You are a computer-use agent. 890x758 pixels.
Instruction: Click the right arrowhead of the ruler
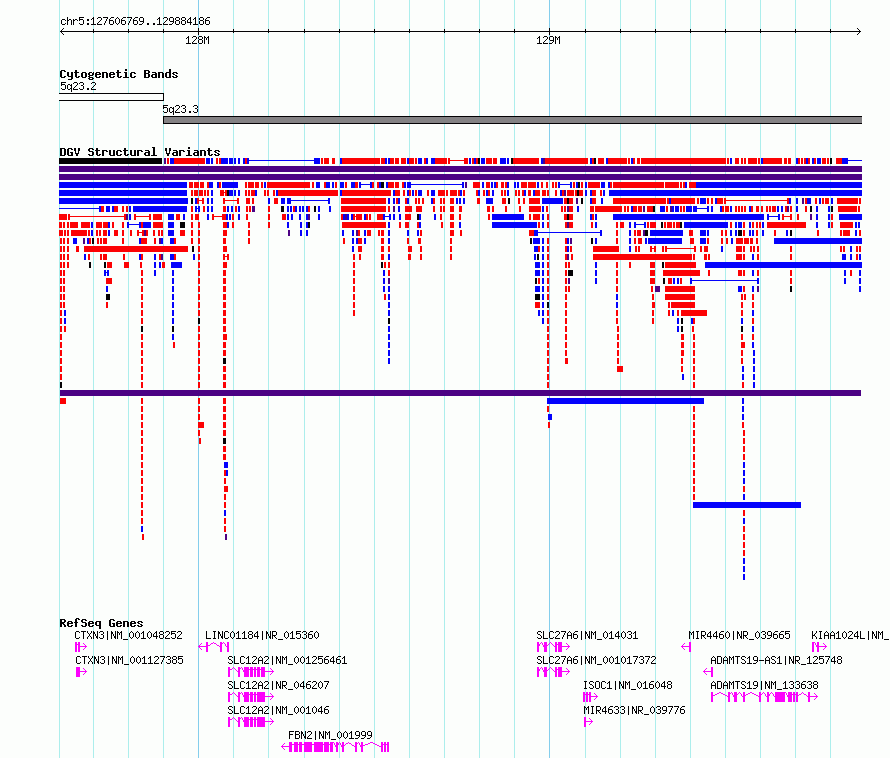point(859,31)
